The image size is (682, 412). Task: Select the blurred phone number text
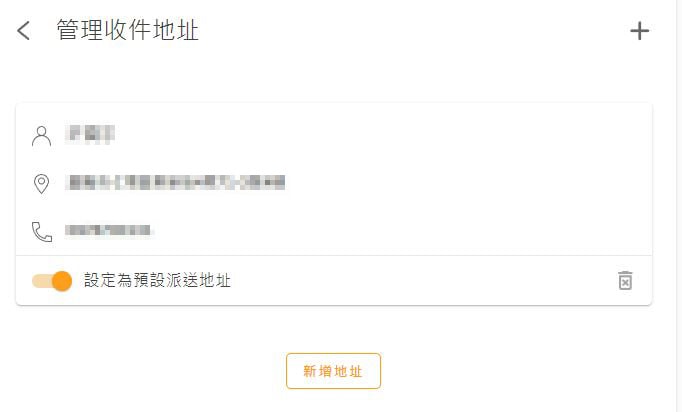coord(108,231)
